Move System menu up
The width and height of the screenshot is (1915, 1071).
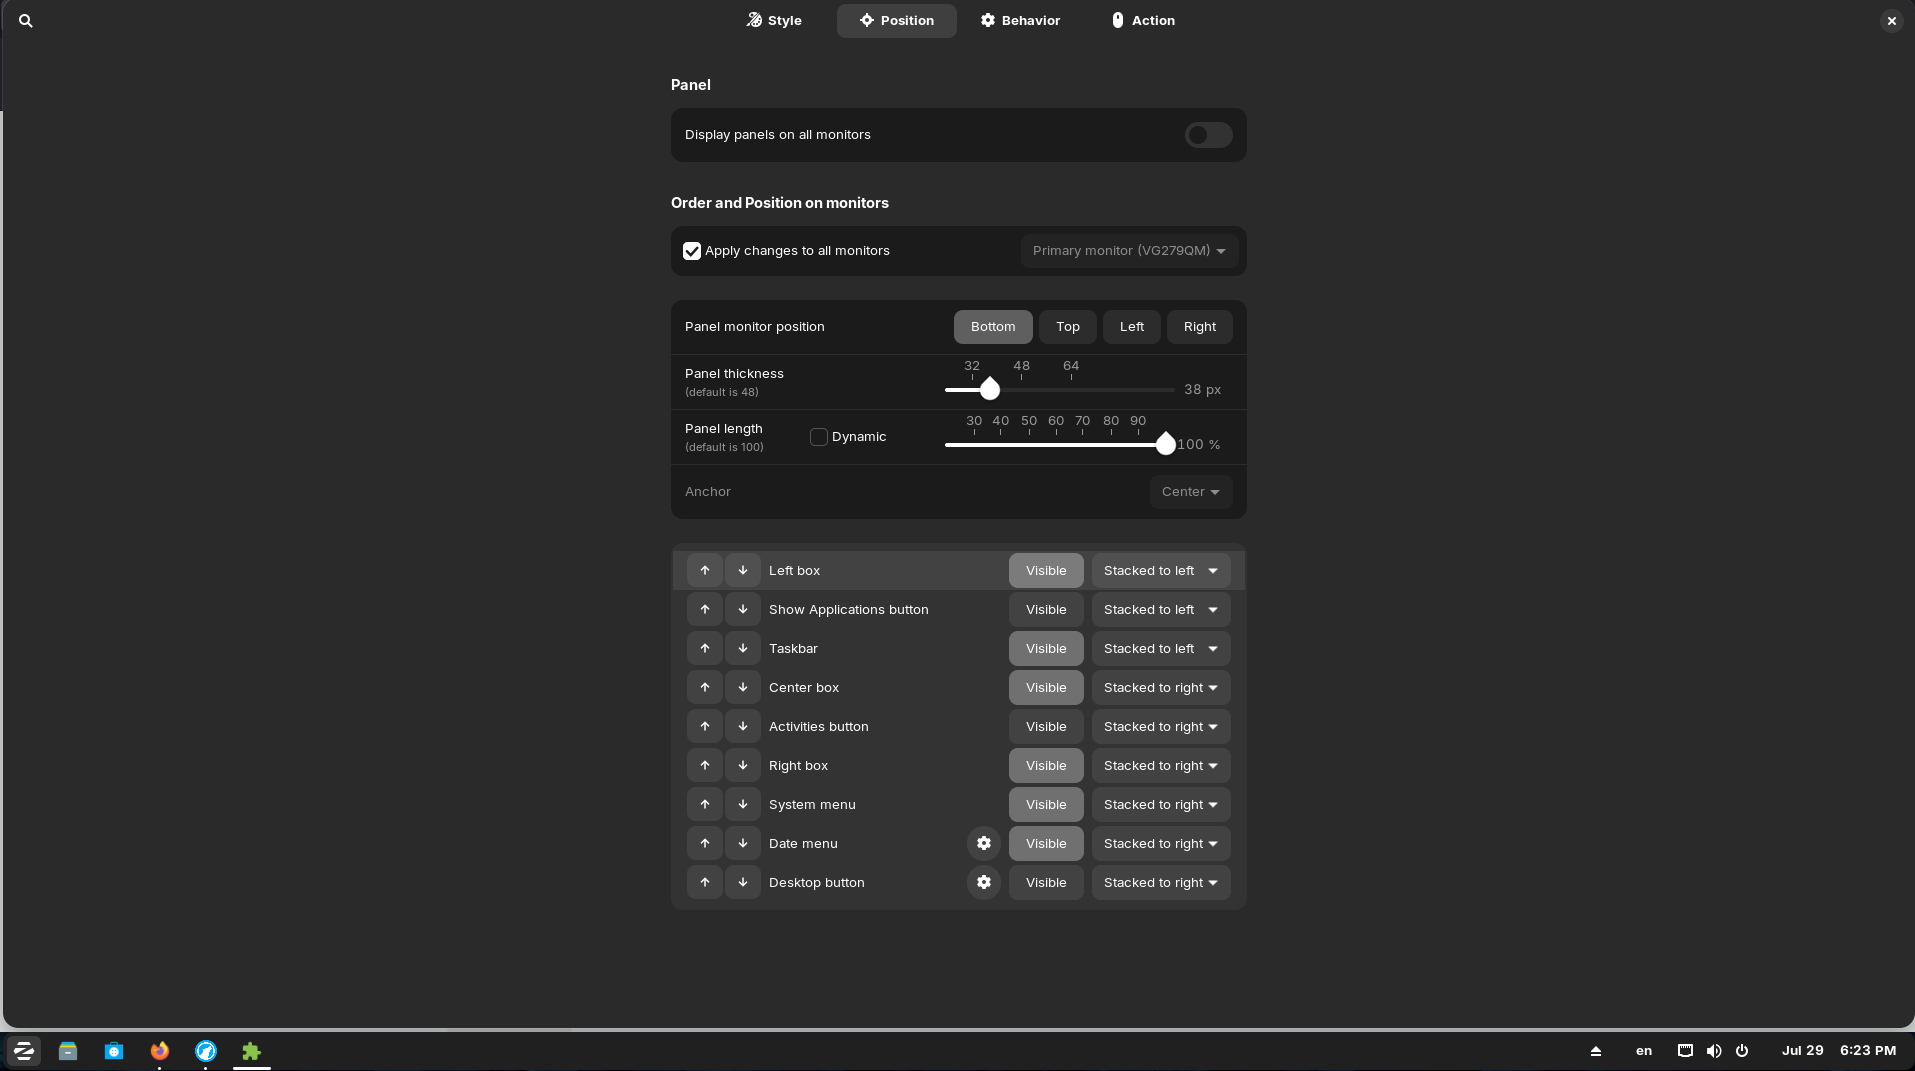tap(705, 804)
